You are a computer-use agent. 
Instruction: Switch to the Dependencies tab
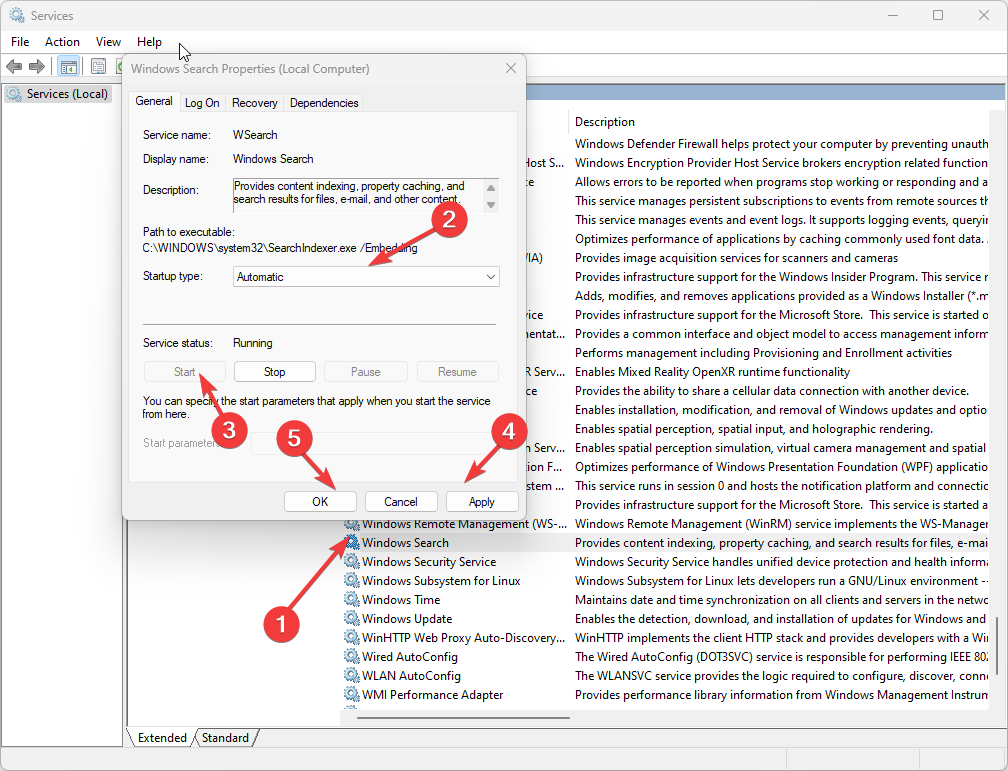(x=324, y=103)
